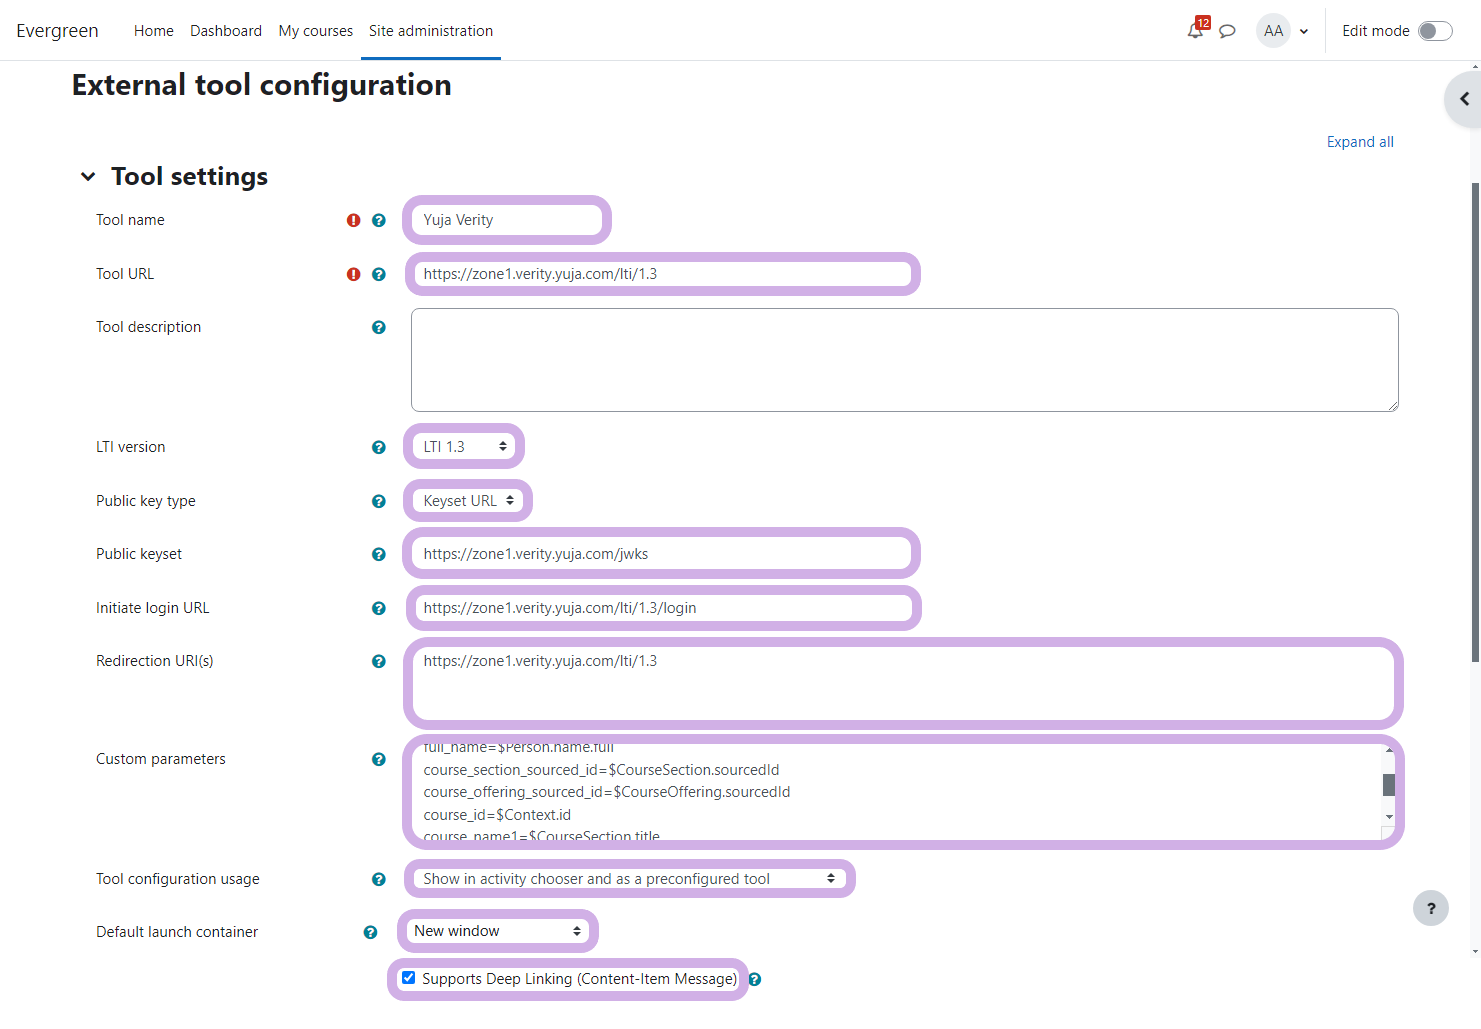Click into the Tool description text area
Screen dimensions: 1481x1029
904,360
